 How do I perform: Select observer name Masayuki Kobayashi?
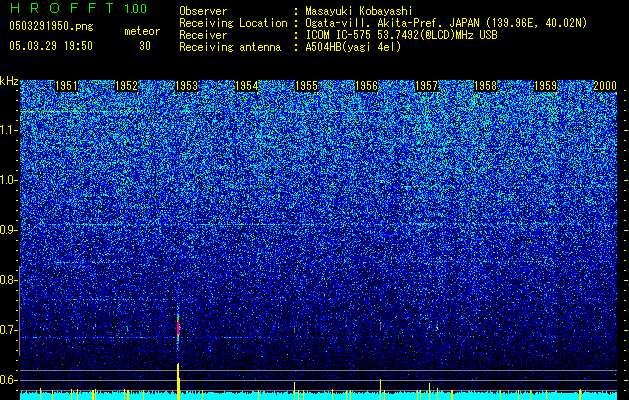359,11
